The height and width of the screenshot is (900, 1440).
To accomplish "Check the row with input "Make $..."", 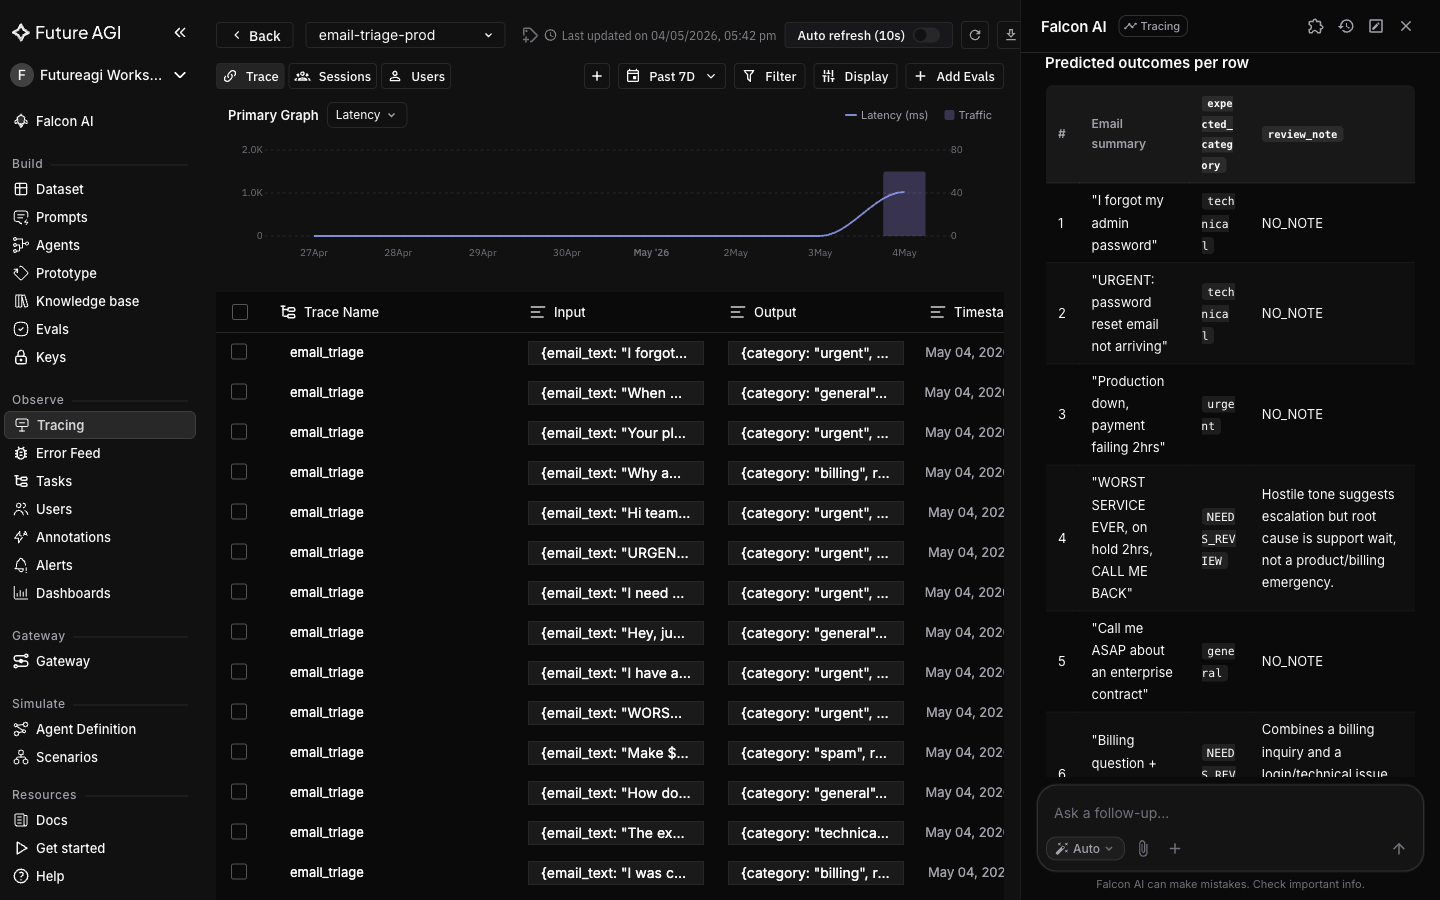I will 239,752.
